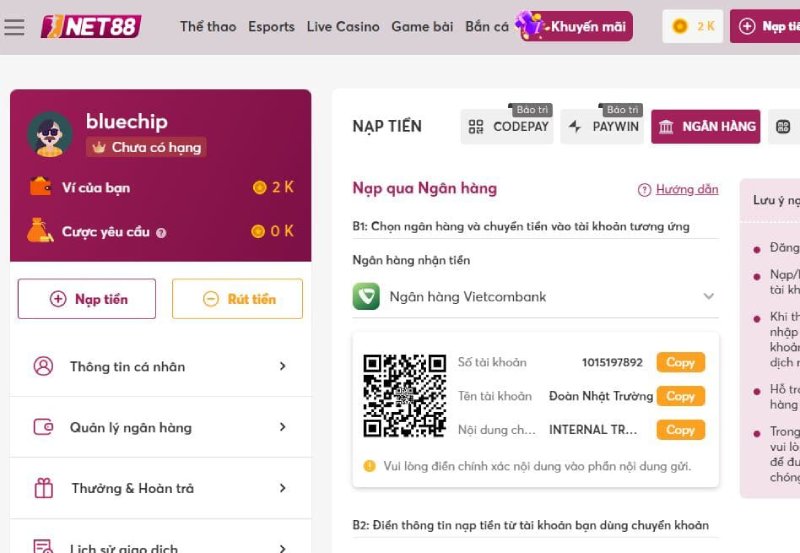Image resolution: width=800 pixels, height=553 pixels.
Task: Open the Thể thao menu
Action: (208, 27)
